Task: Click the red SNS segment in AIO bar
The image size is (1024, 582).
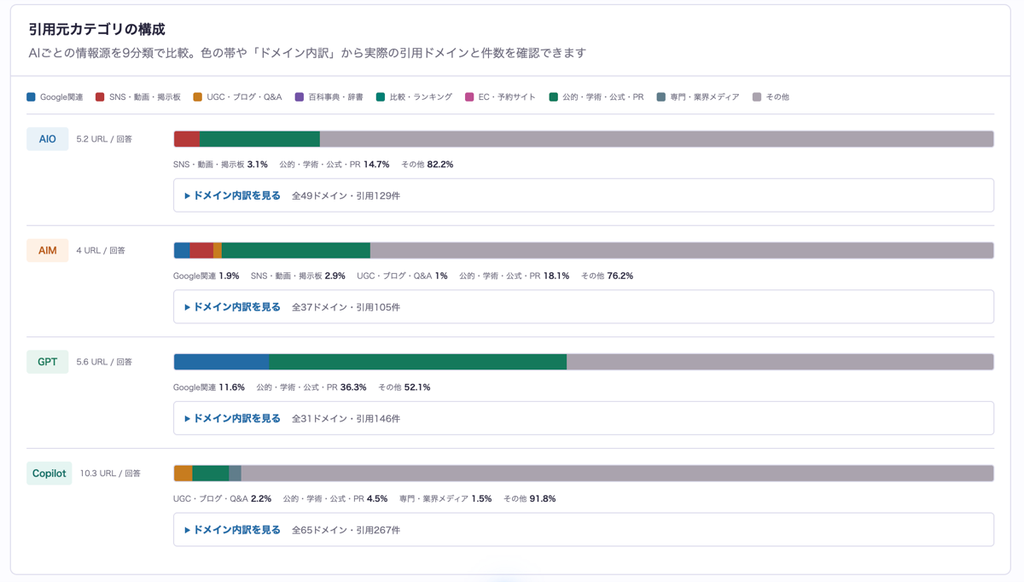Action: 187,138
